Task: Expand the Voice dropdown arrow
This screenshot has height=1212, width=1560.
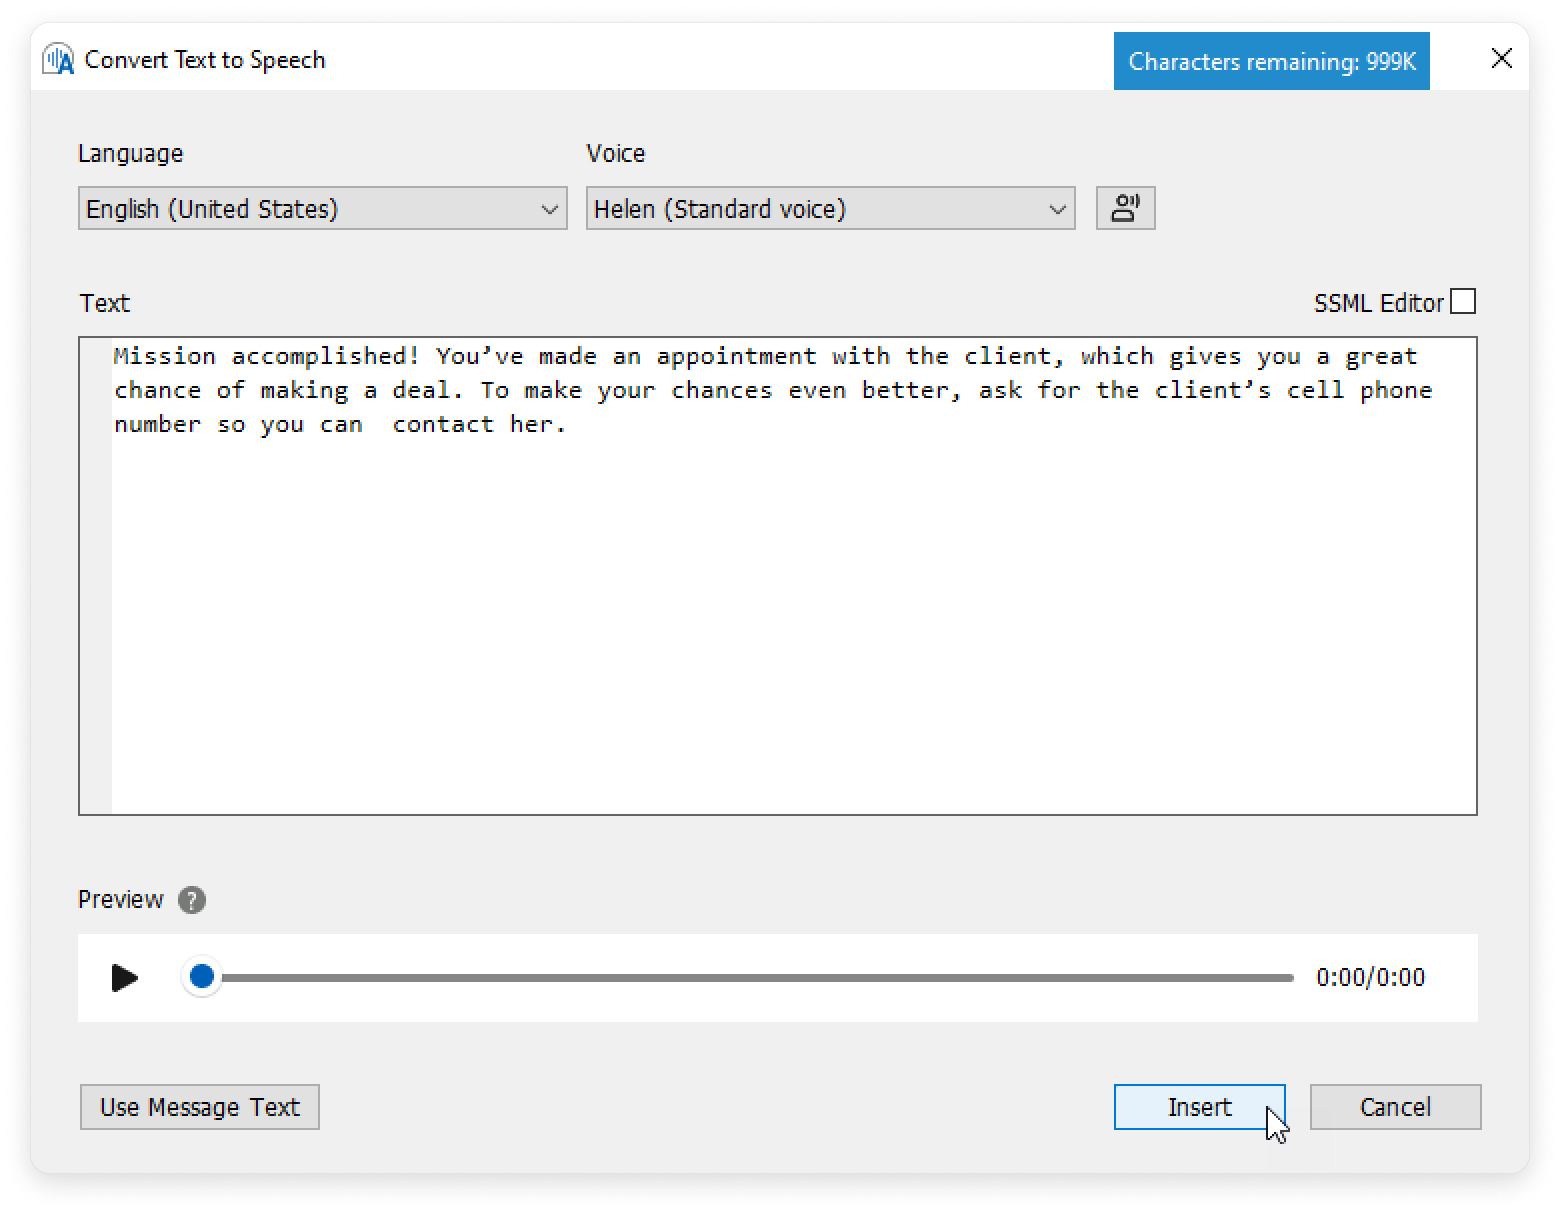Action: pyautogui.click(x=1057, y=209)
